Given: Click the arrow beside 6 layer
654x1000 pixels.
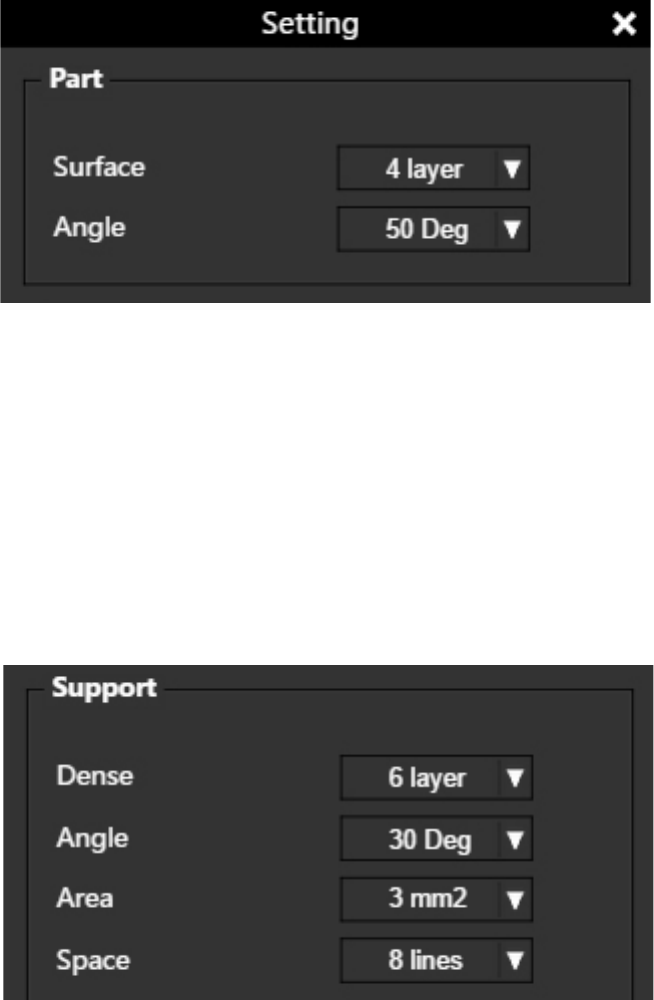Looking at the screenshot, I should click(516, 778).
